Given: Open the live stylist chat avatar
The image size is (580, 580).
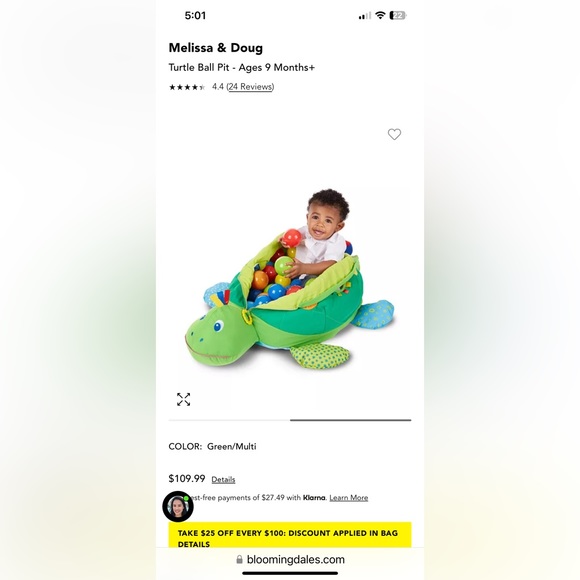Looking at the screenshot, I should [x=178, y=506].
